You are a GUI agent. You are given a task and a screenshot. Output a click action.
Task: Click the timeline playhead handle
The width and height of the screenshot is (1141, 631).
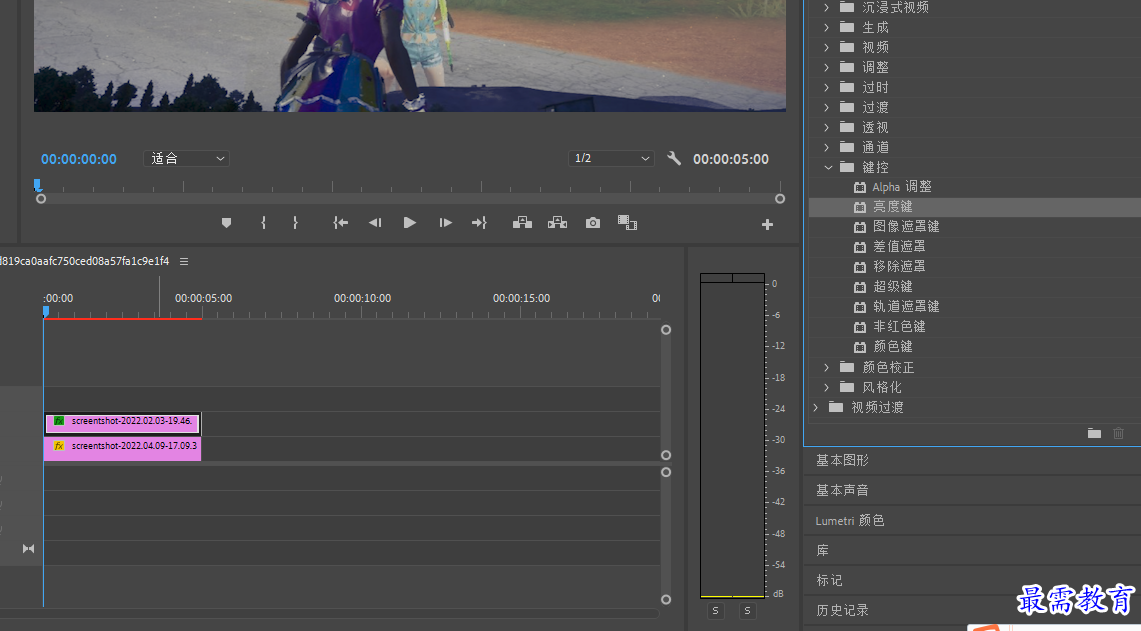pyautogui.click(x=46, y=311)
